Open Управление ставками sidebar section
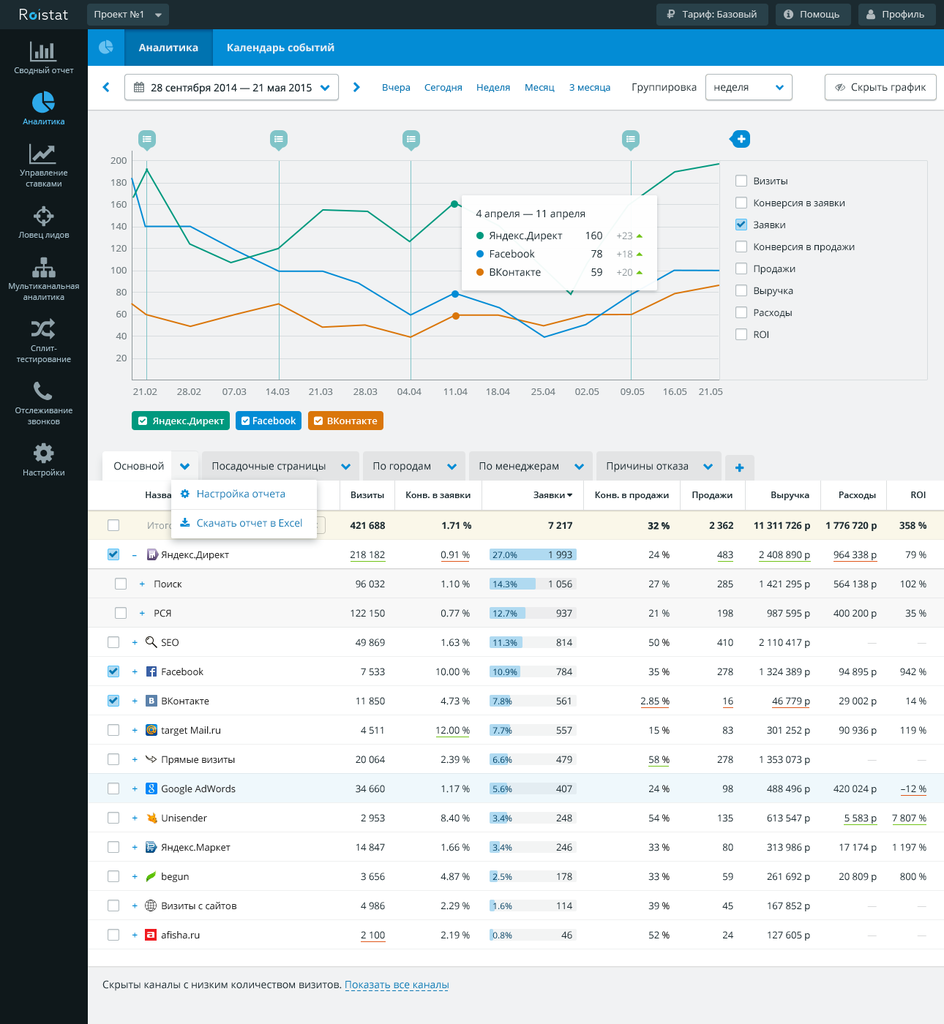 tap(43, 165)
